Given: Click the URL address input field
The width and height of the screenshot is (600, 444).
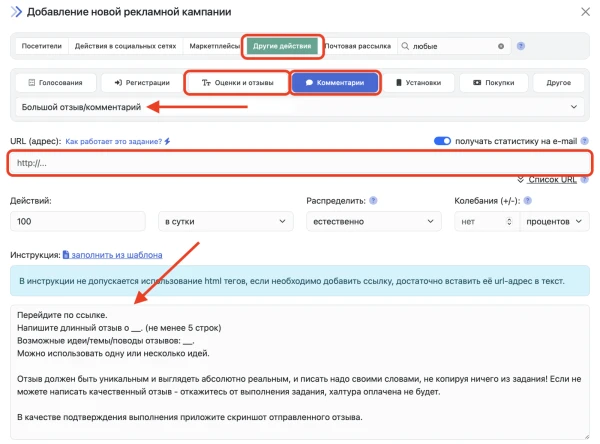Looking at the screenshot, I should point(298,162).
